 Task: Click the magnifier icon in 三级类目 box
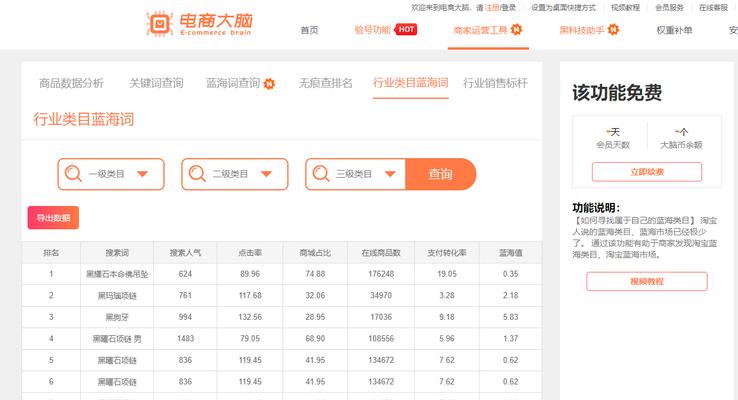pyautogui.click(x=321, y=174)
